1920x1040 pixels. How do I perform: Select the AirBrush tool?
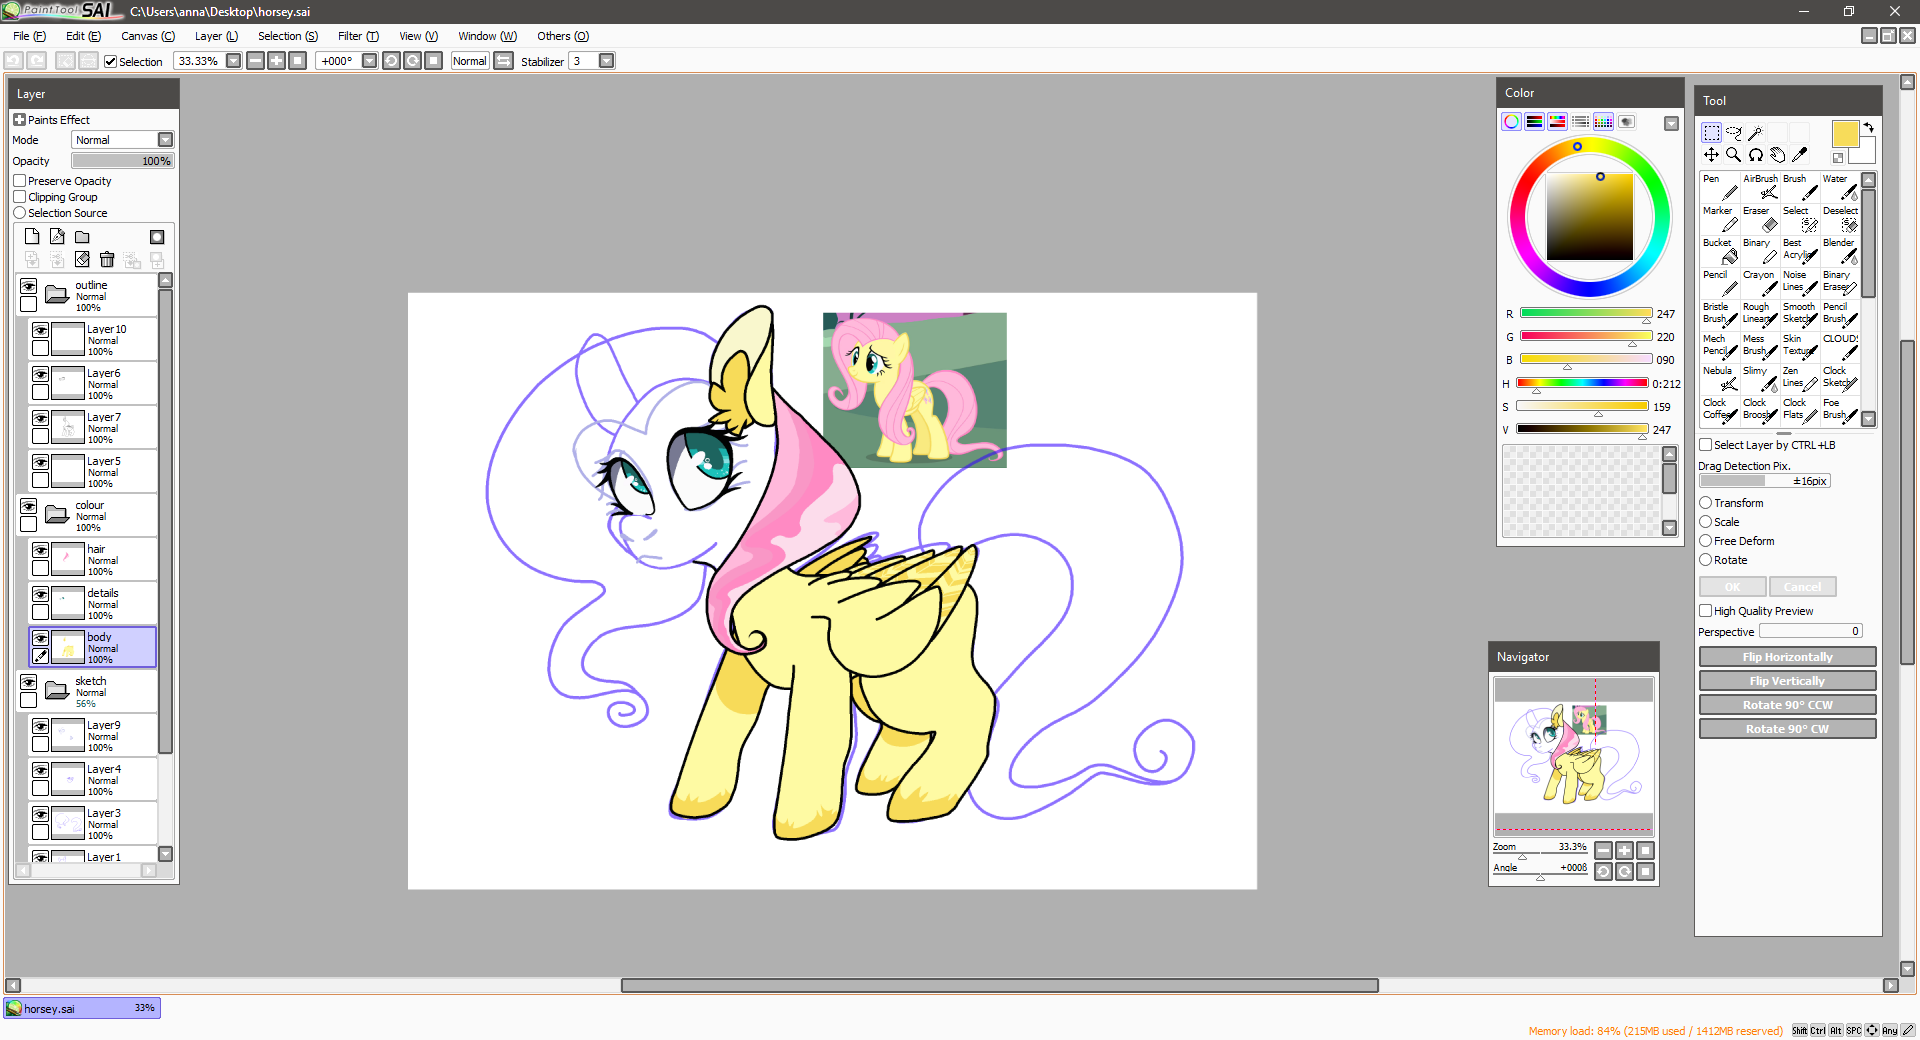coord(1761,187)
